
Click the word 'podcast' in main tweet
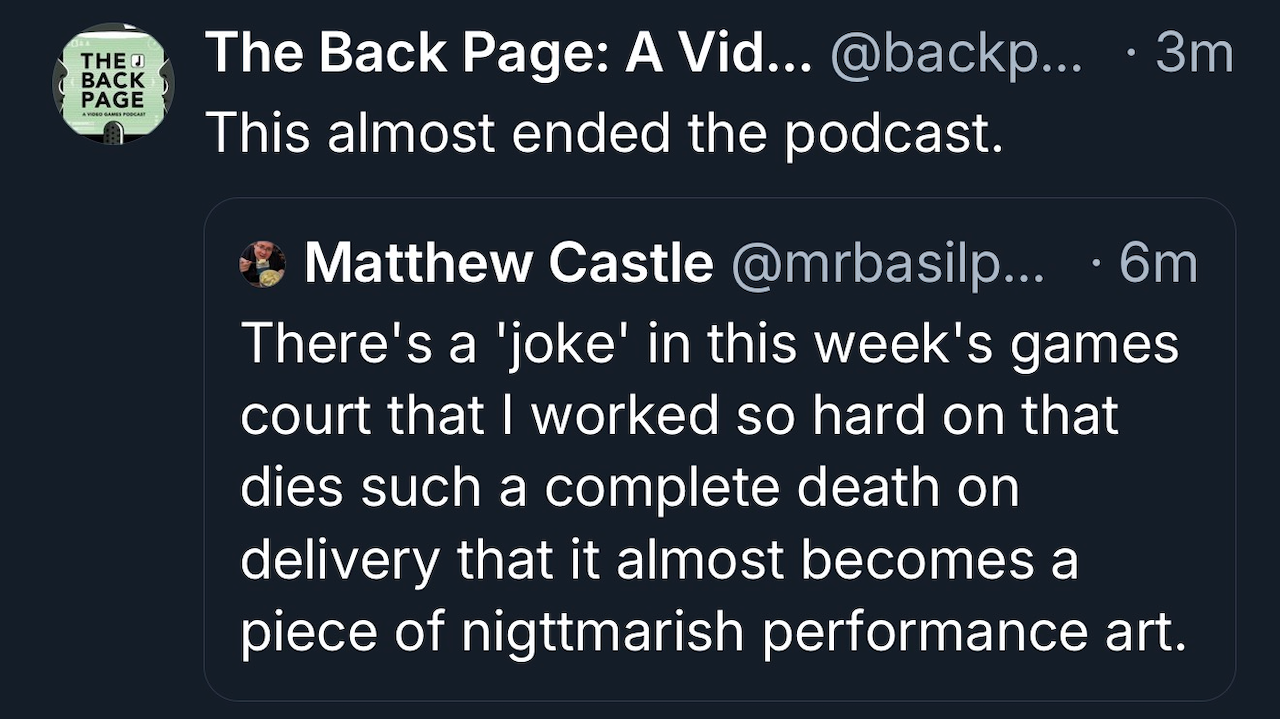point(891,131)
